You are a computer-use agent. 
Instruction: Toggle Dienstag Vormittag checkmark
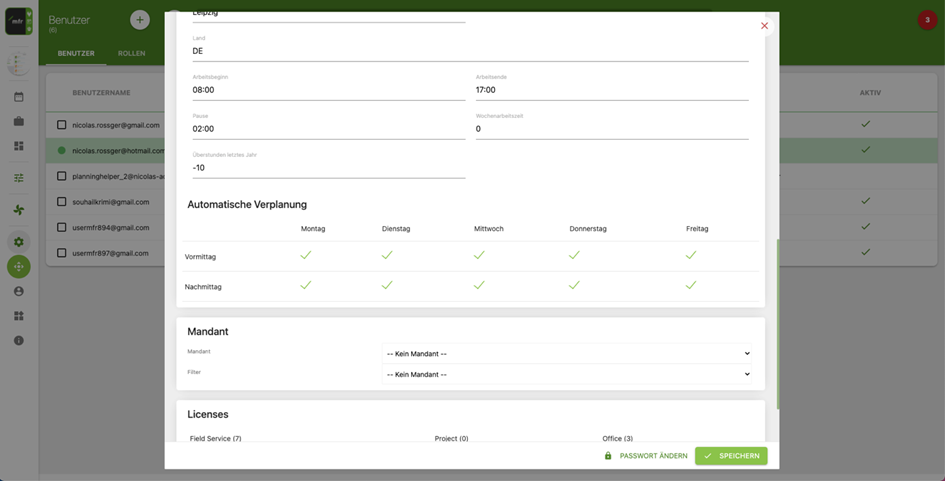pos(387,256)
